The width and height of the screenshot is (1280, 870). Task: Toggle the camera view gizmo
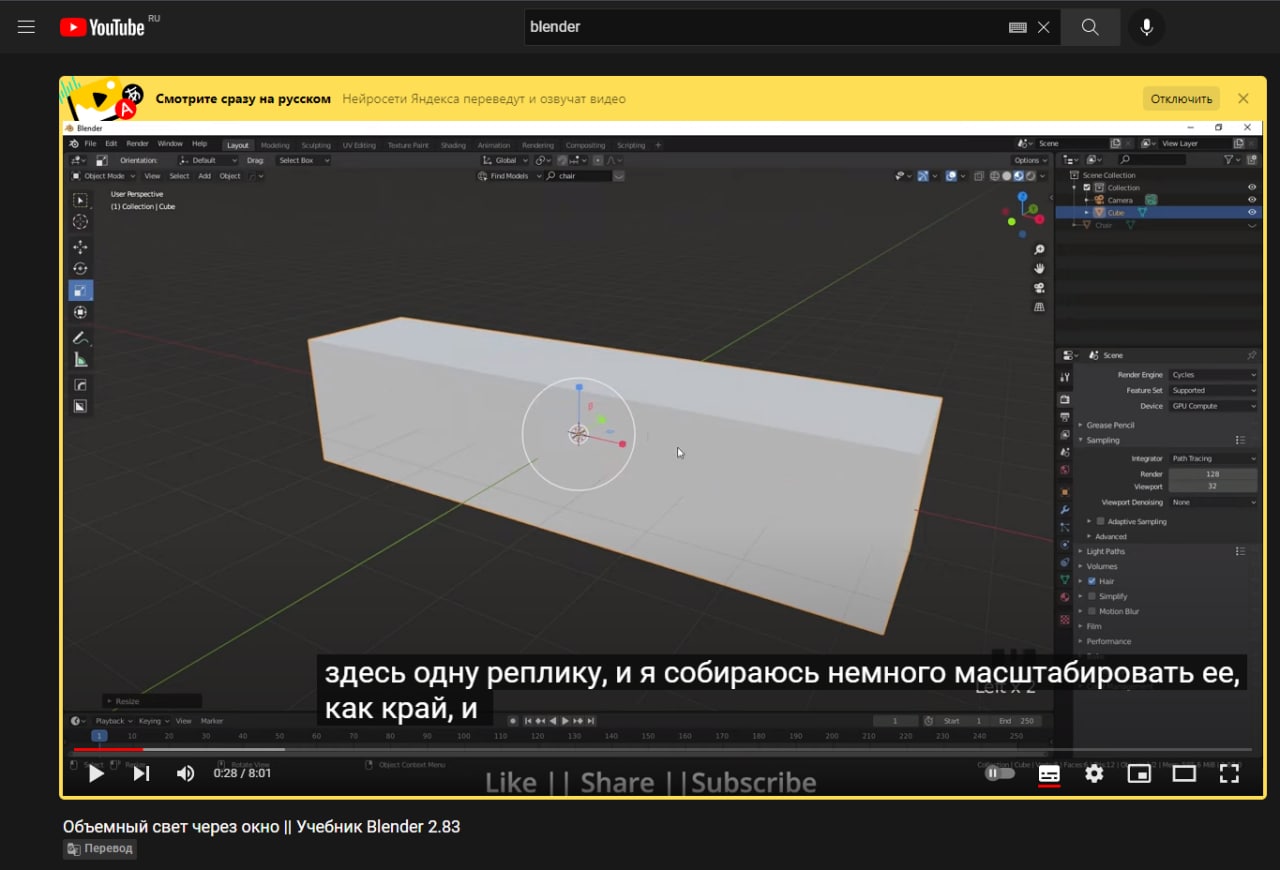pos(1039,288)
